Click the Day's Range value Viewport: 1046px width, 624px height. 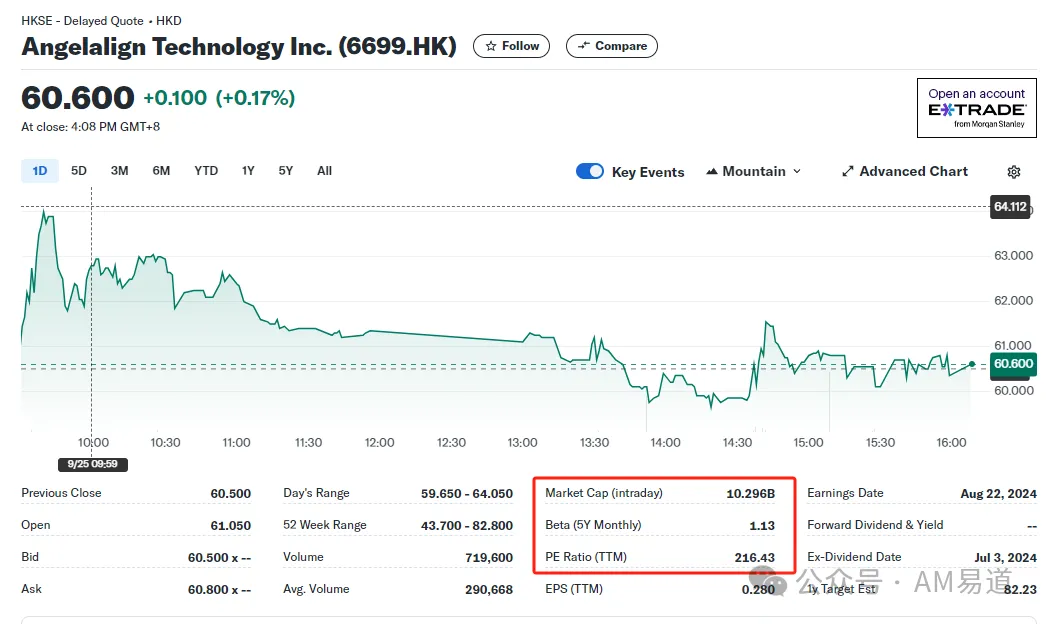tap(467, 494)
